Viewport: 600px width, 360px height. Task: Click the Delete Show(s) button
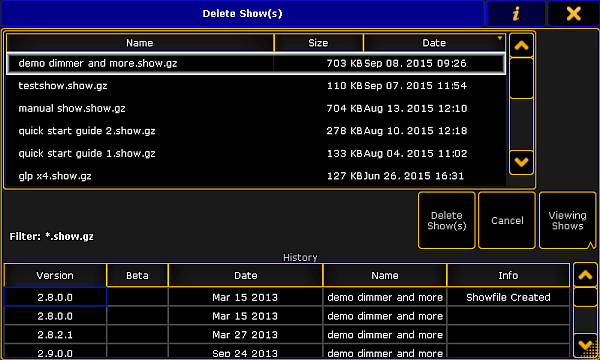(447, 220)
